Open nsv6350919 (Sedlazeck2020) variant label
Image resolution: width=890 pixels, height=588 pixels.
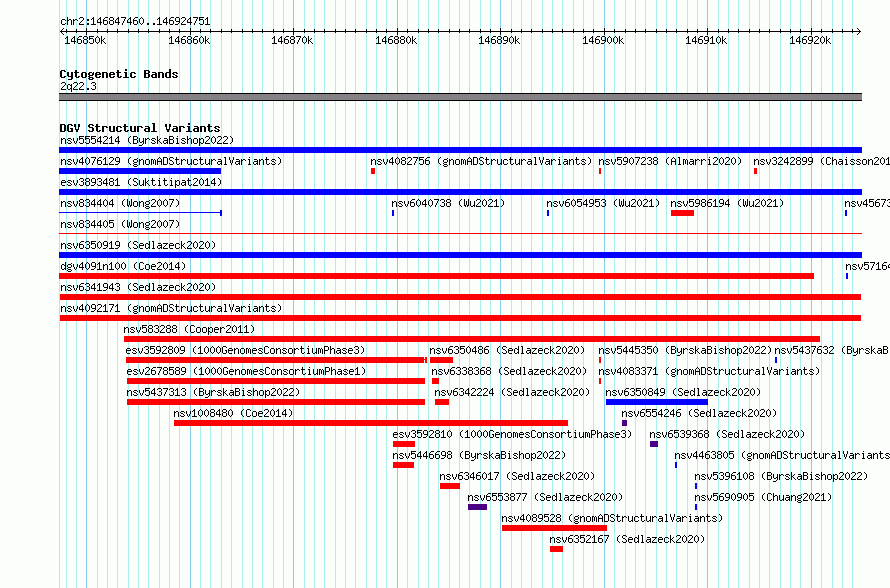[138, 245]
